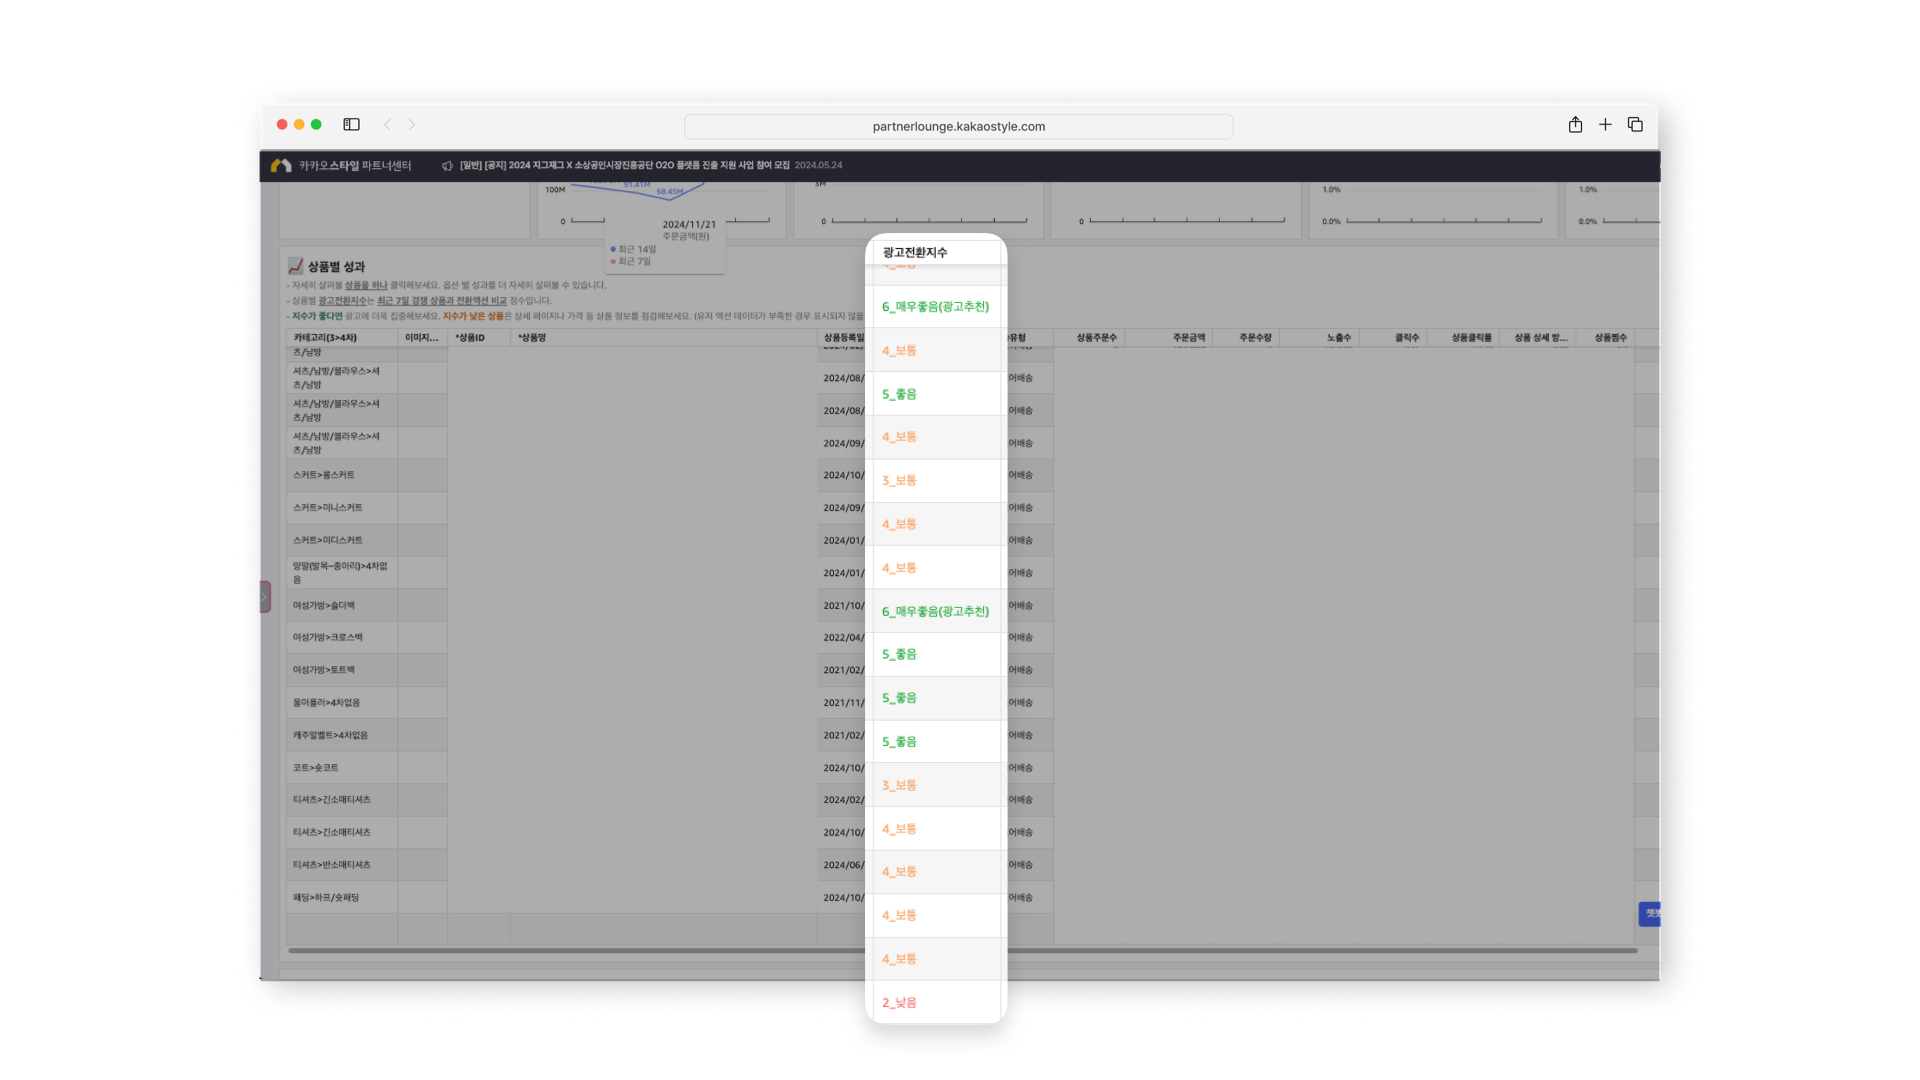The height and width of the screenshot is (1080, 1920).
Task: Select the 스커트>미디스커트 category row
Action: (342, 540)
